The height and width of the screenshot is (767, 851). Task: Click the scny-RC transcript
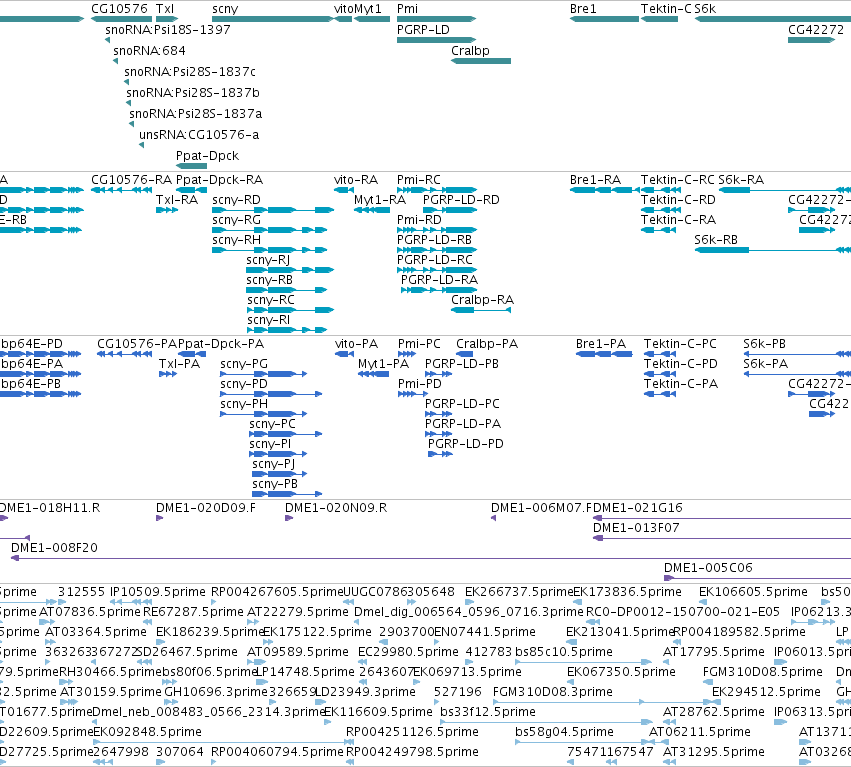click(x=290, y=310)
